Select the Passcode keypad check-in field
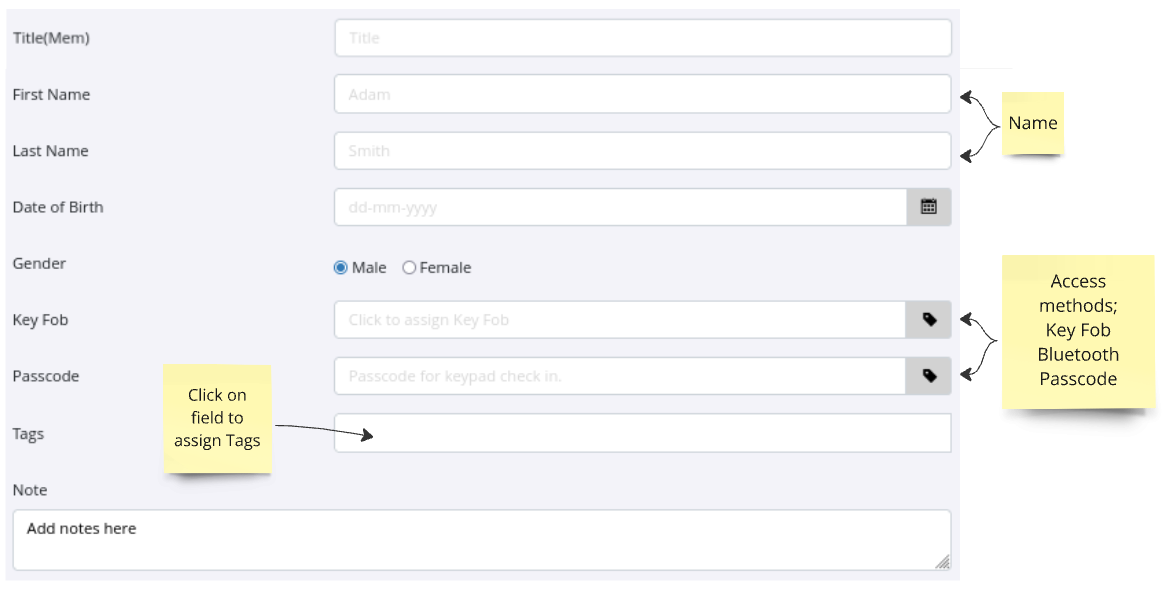Viewport: 1163px width, 591px height. tap(620, 376)
